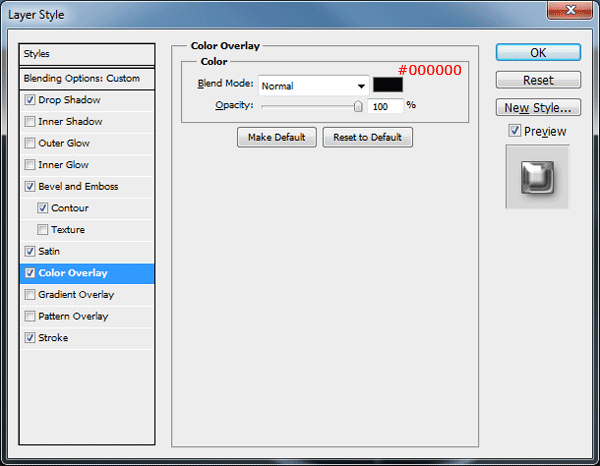Select the Contour label
Viewport: 600px width, 466px height.
pos(70,208)
